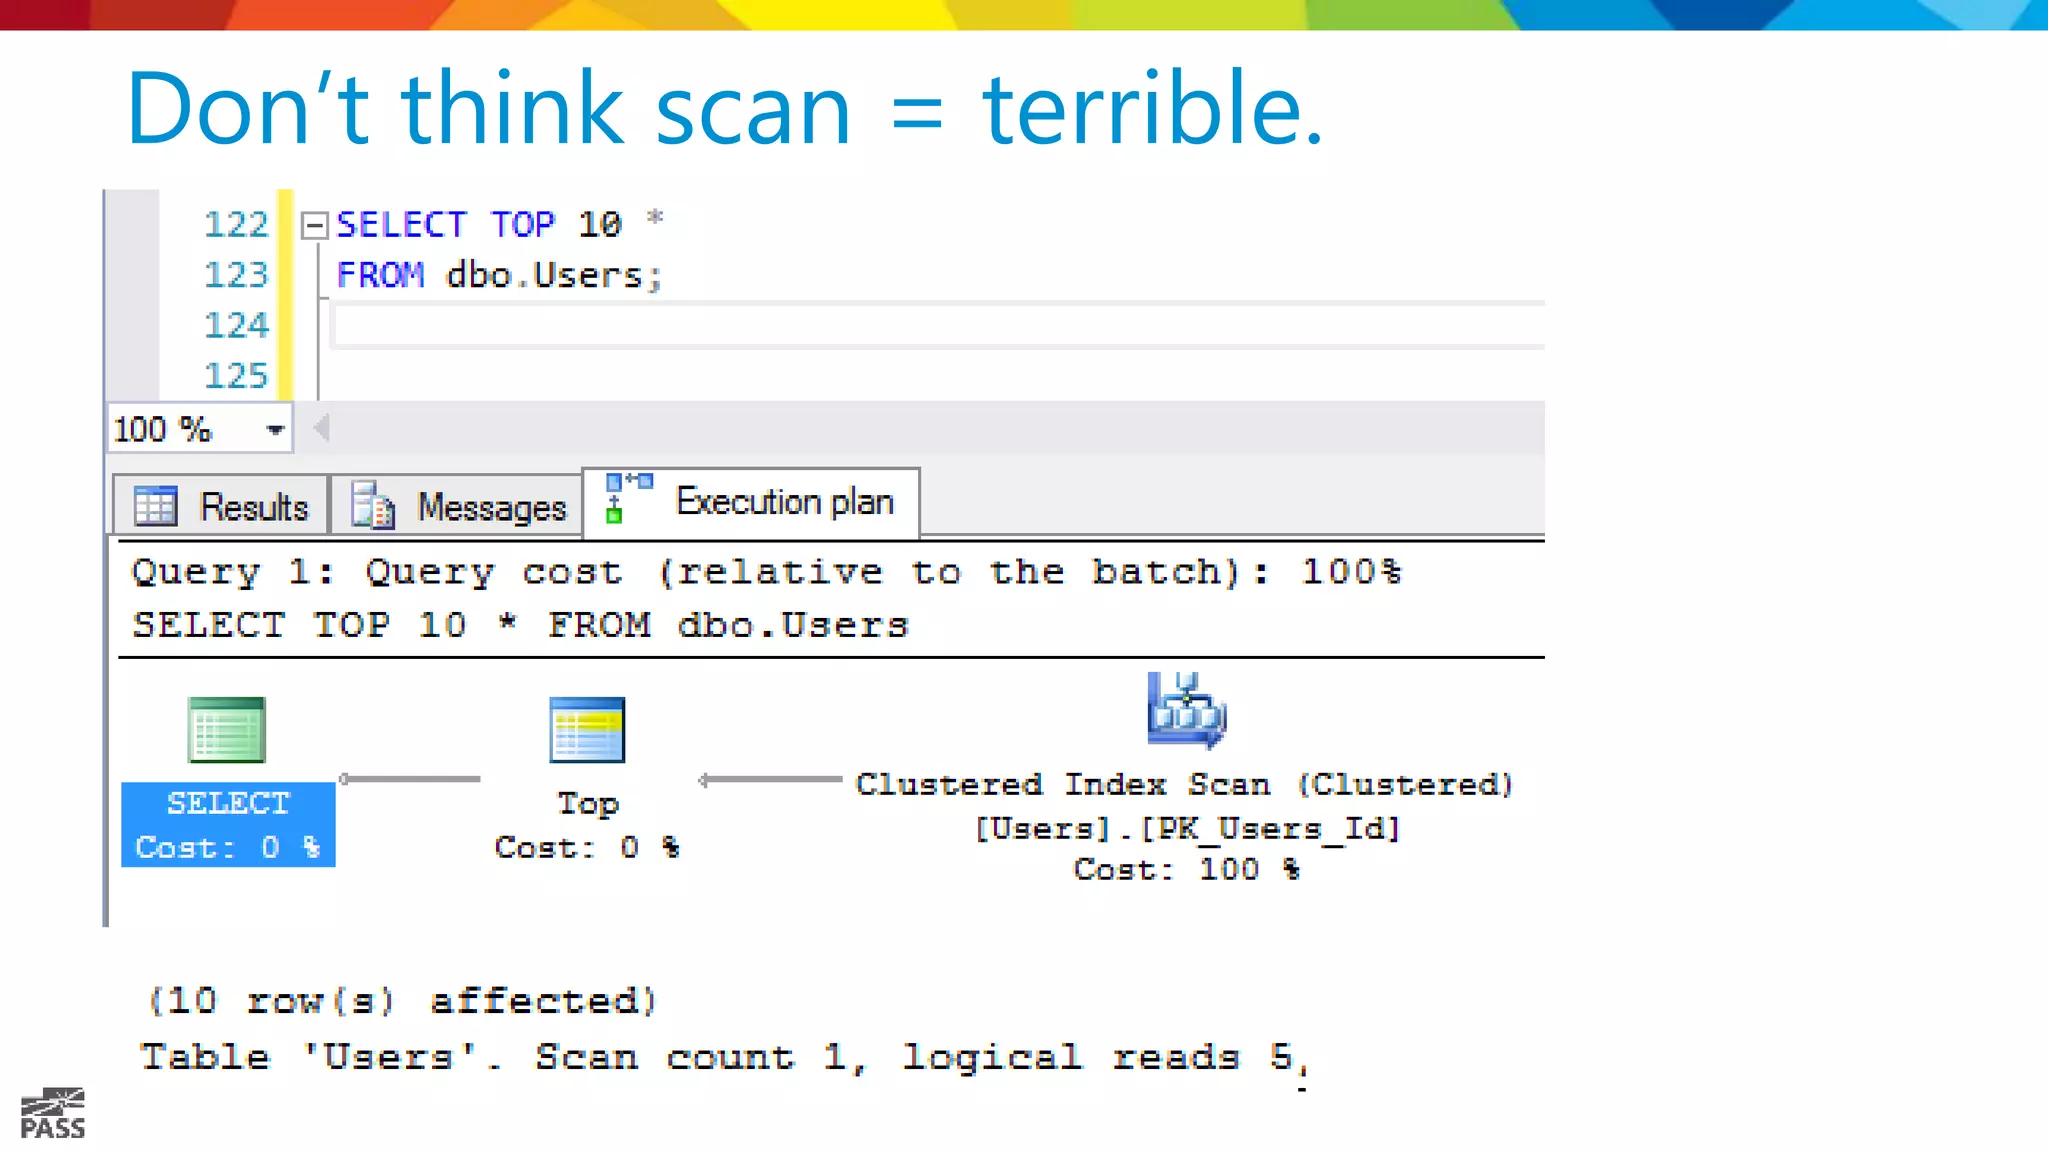Click the Clustered Index Scan (Clustered) label
Viewport: 2048px width, 1152px height.
[1184, 784]
